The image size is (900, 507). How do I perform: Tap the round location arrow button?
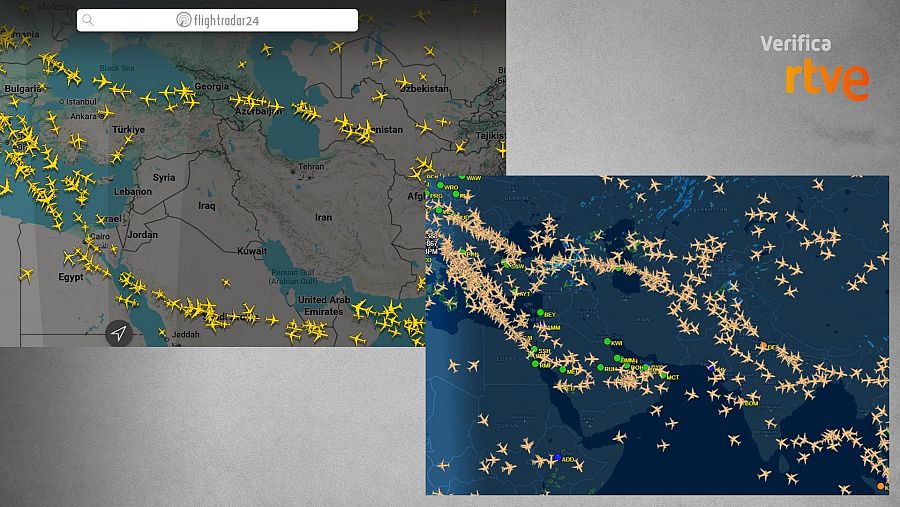(119, 333)
